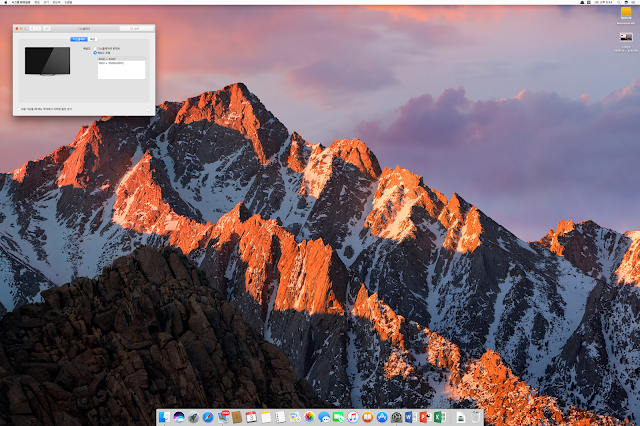The width and height of the screenshot is (640, 426).
Task: Open Mail stamp icon with red badge
Action: [x=223, y=417]
